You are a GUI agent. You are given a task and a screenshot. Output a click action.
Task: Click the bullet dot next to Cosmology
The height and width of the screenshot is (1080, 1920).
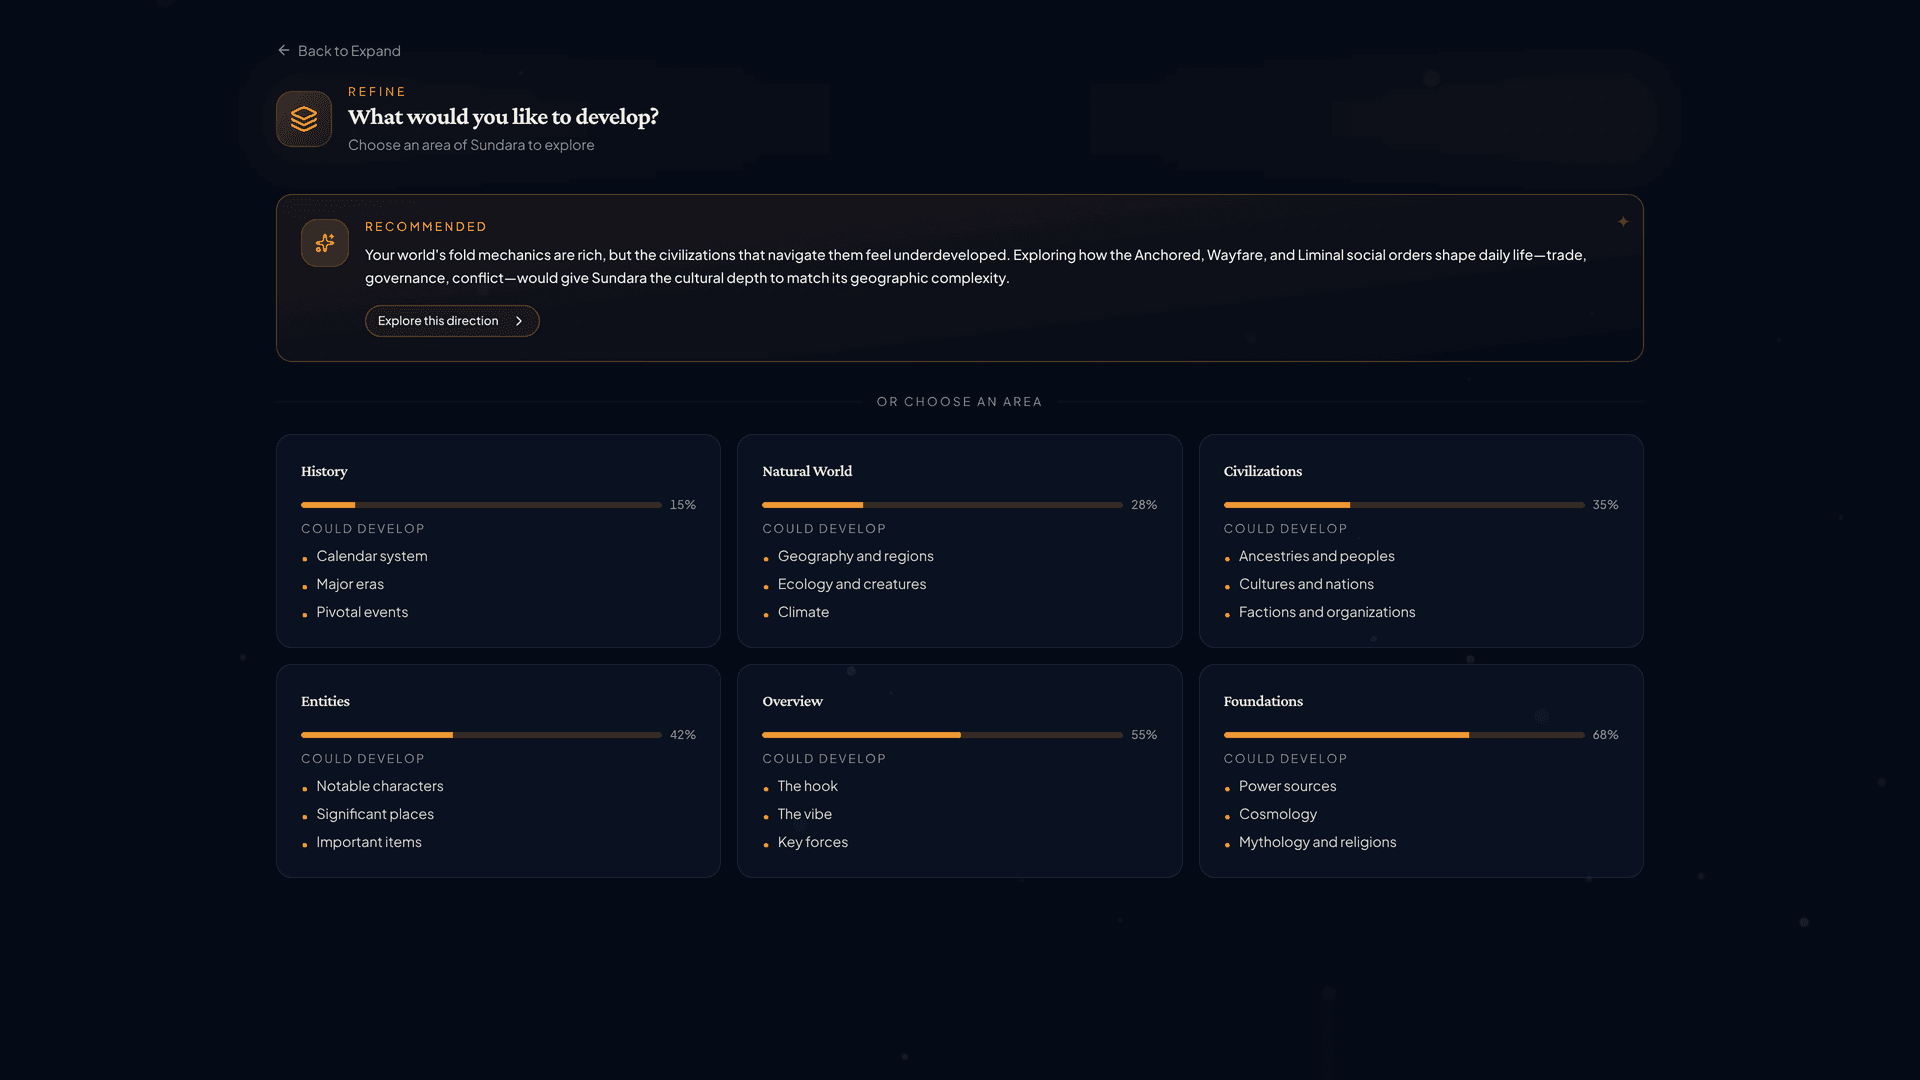(1228, 815)
